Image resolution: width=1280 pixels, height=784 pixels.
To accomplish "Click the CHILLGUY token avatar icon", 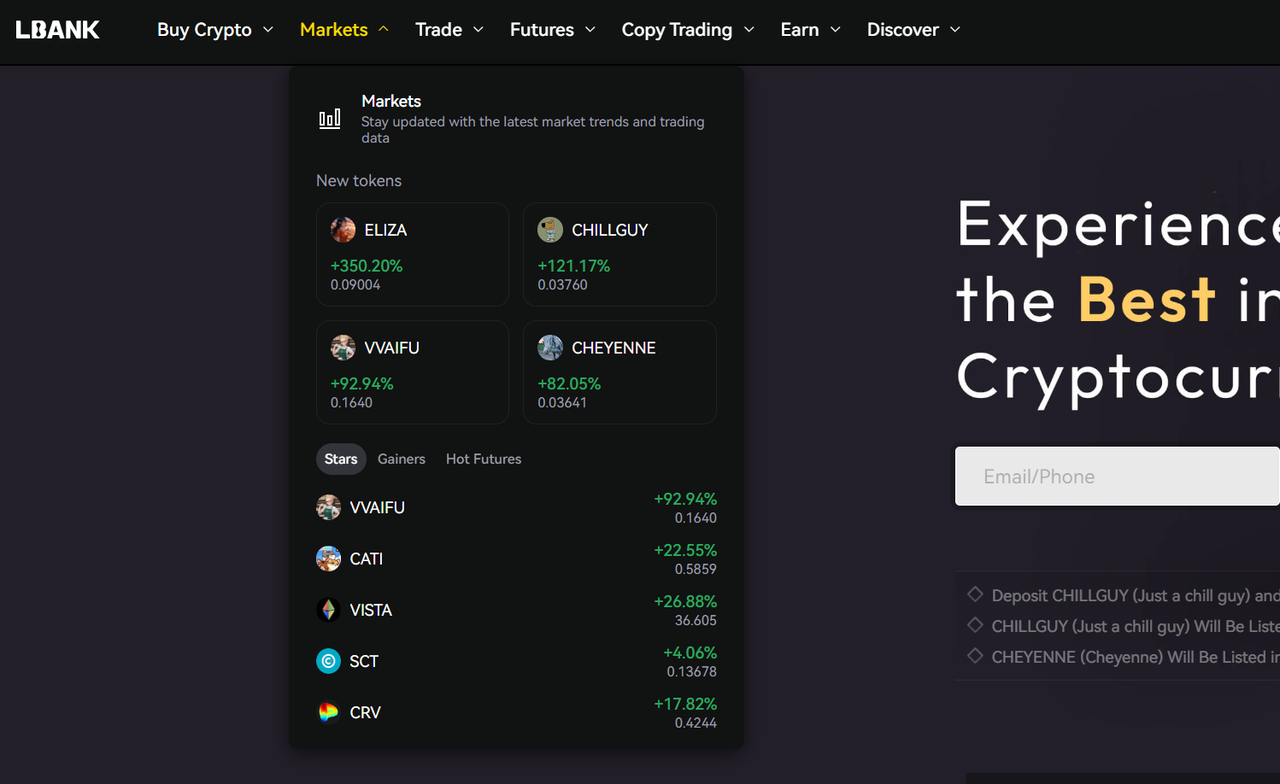I will tap(550, 230).
